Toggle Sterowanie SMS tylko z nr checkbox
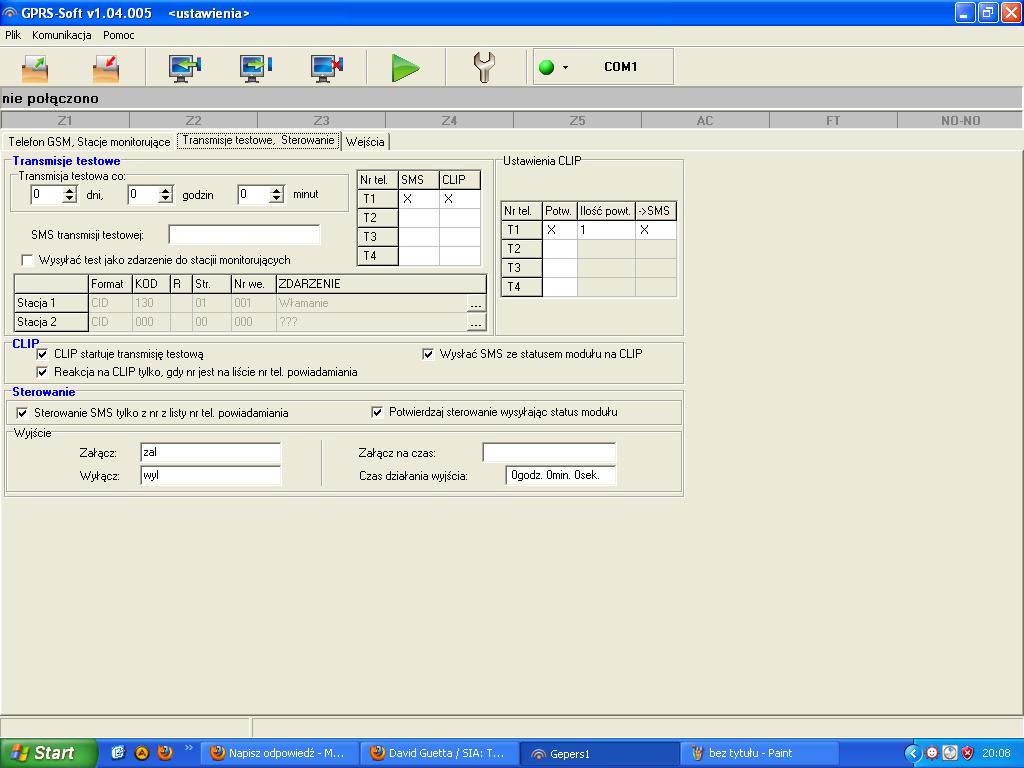Image resolution: width=1024 pixels, height=768 pixels. [22, 413]
